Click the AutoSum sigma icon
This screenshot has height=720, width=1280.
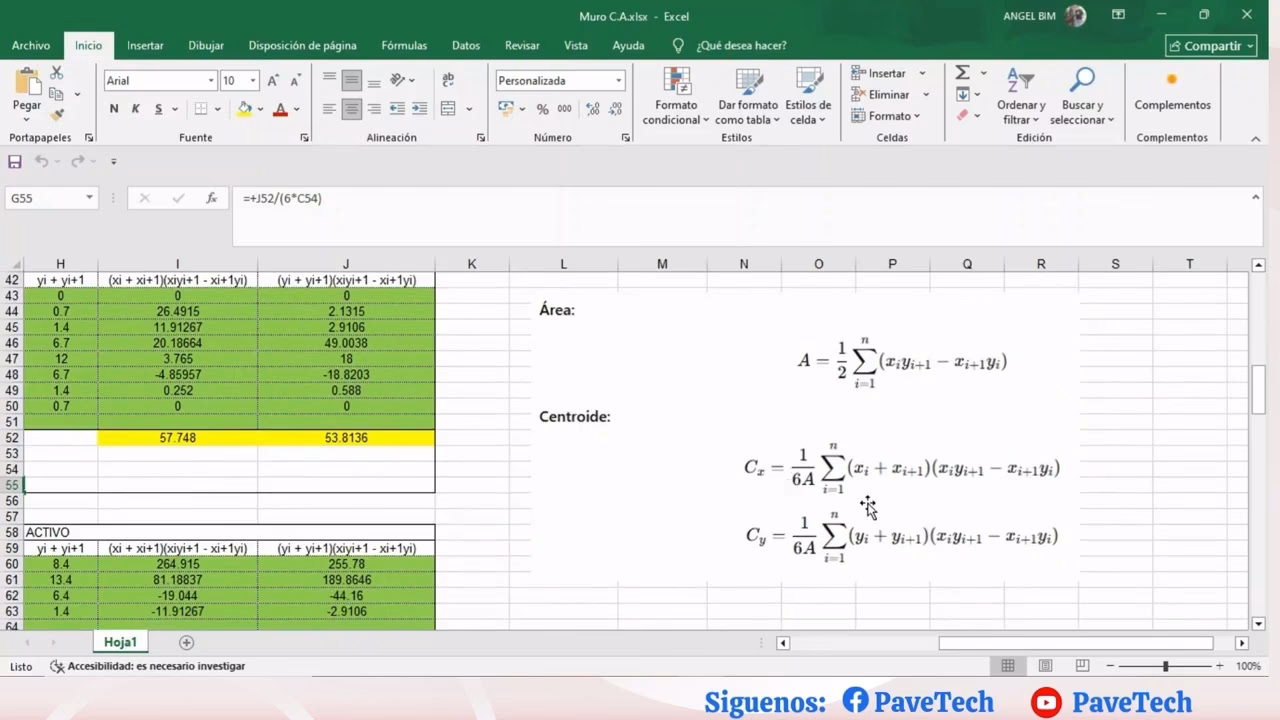[x=962, y=73]
